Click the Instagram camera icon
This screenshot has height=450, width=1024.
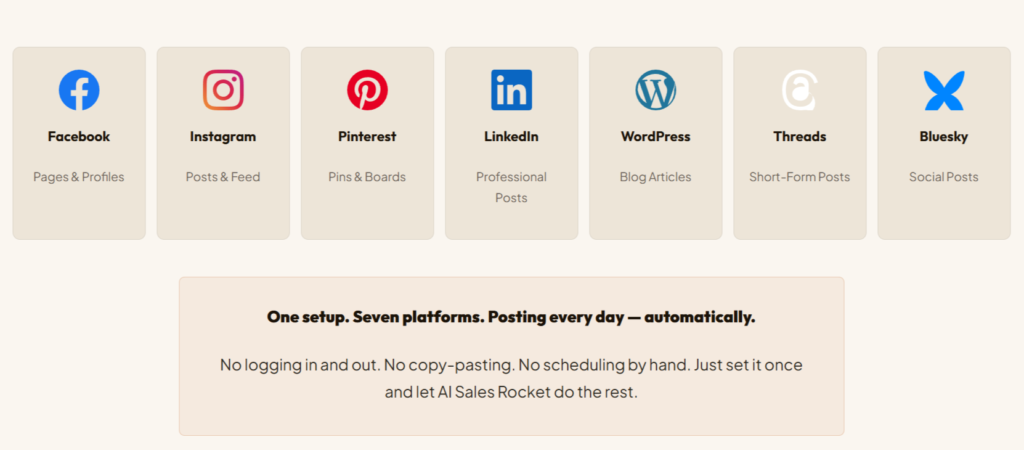[223, 90]
